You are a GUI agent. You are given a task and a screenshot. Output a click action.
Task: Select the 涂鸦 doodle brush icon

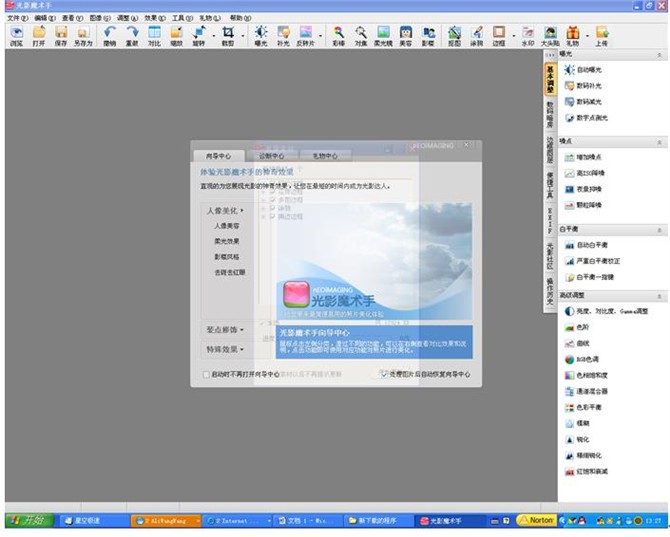click(476, 36)
